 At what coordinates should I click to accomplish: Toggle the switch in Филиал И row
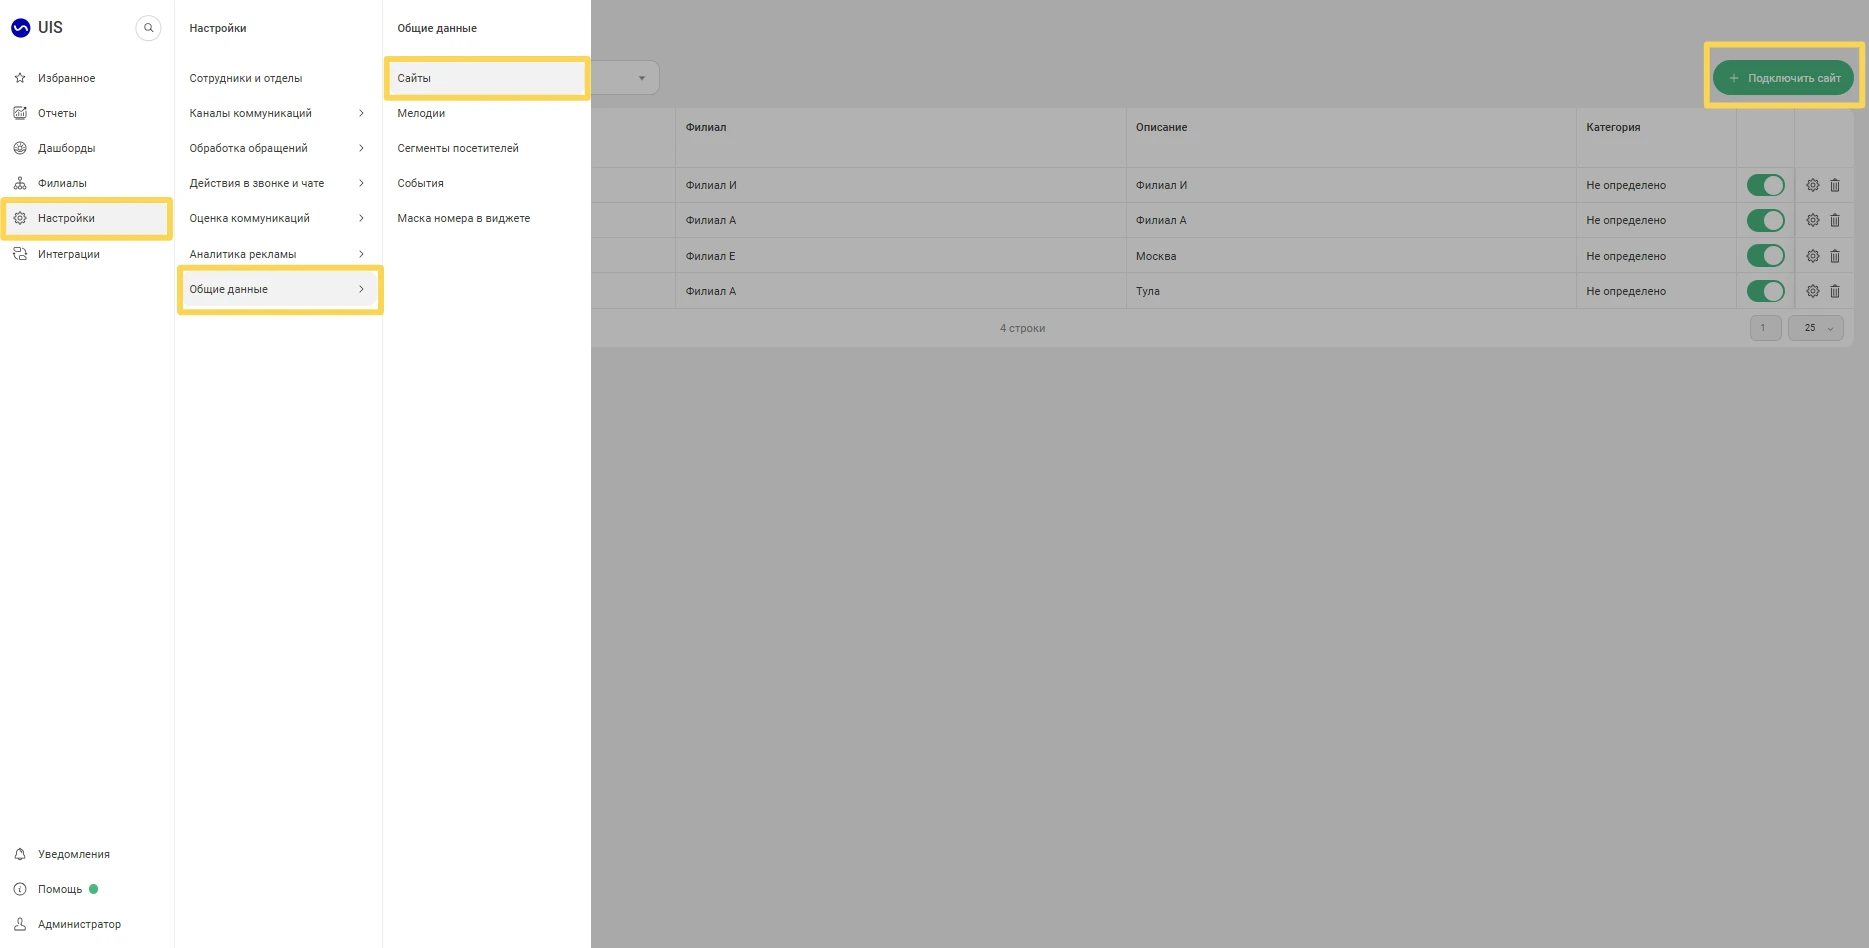pos(1766,185)
